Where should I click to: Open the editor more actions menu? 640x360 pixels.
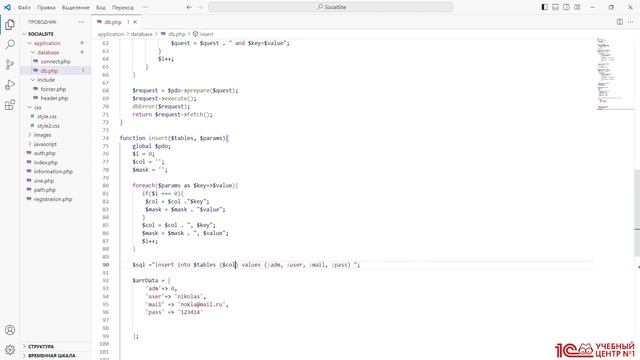[x=631, y=22]
